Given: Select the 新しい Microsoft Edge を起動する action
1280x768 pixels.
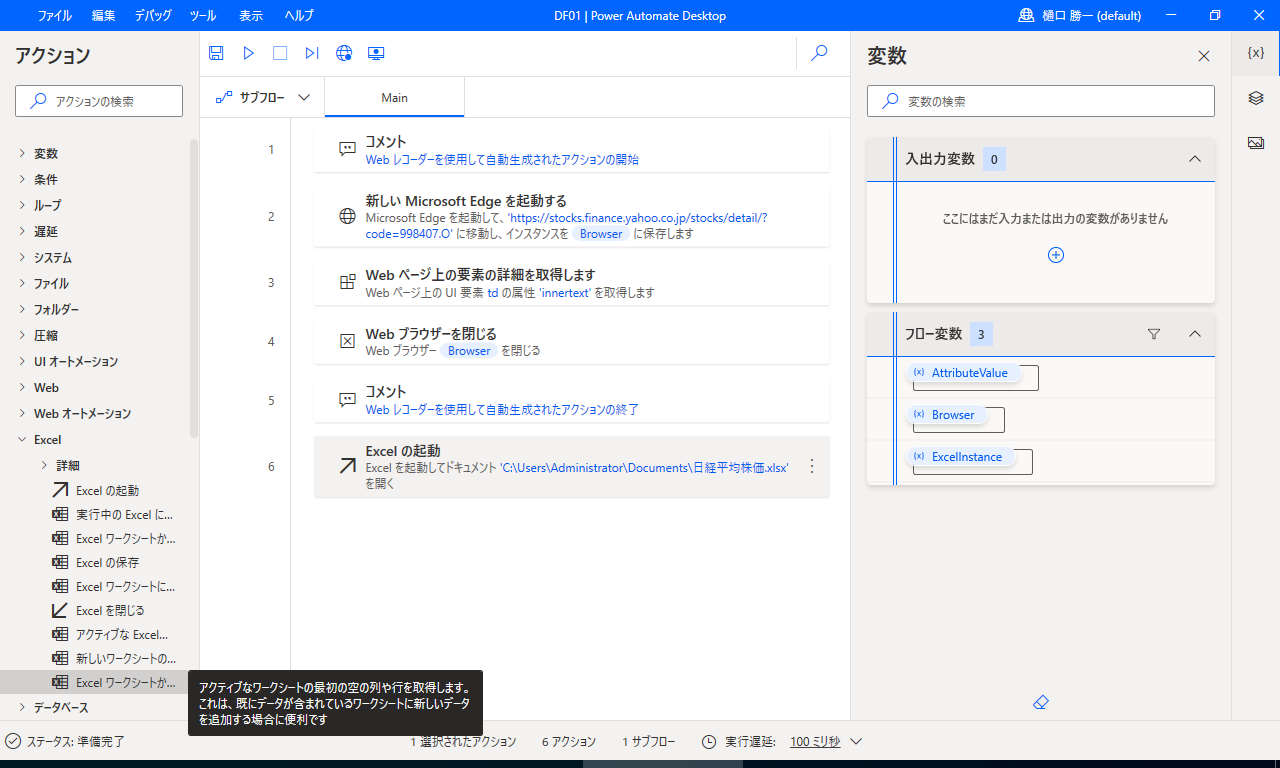Looking at the screenshot, I should click(x=571, y=216).
